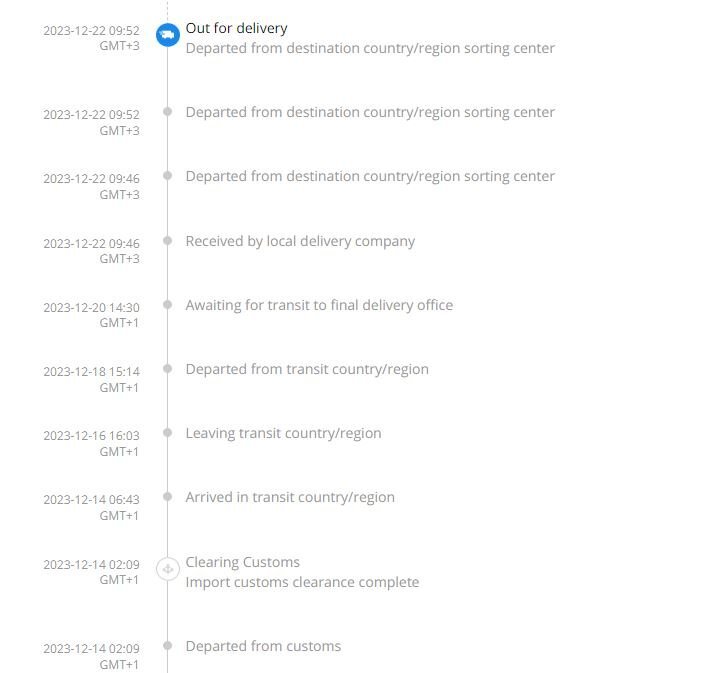Click 'Received by local delivery company' entry
This screenshot has width=722, height=673.
[x=300, y=241]
